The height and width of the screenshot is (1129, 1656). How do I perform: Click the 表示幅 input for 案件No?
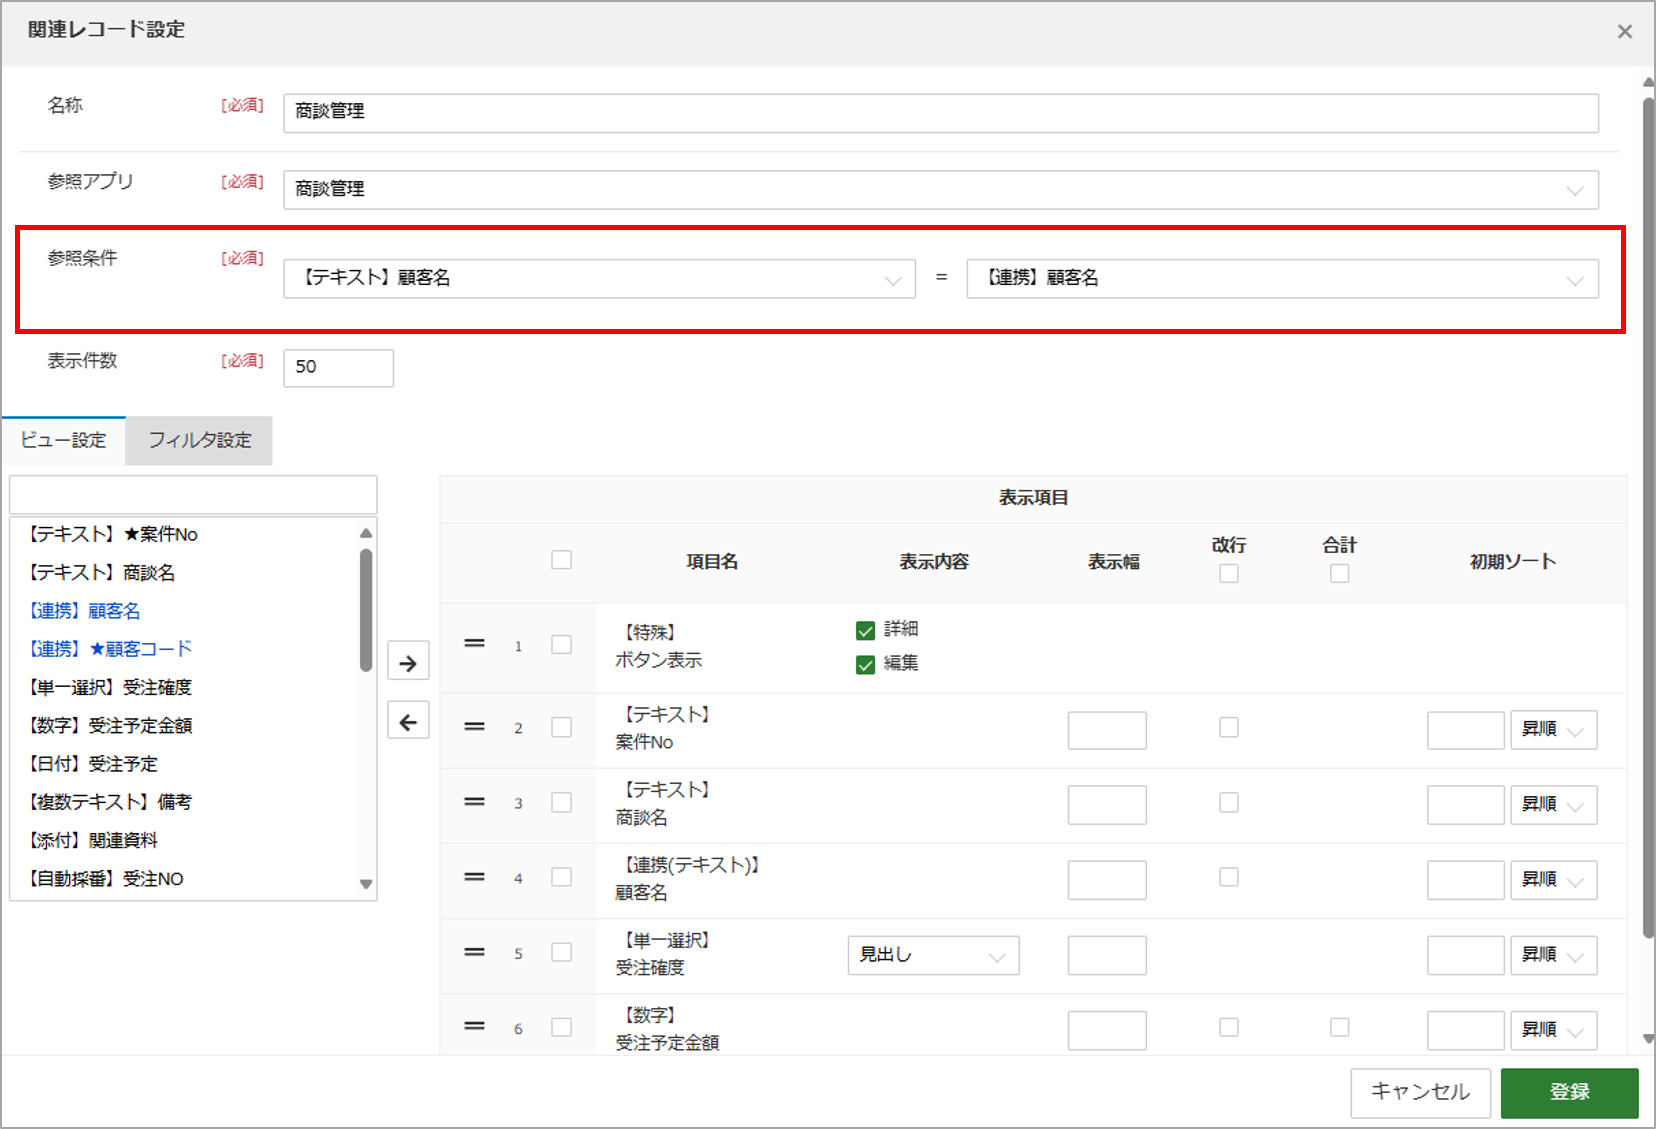(x=1107, y=730)
